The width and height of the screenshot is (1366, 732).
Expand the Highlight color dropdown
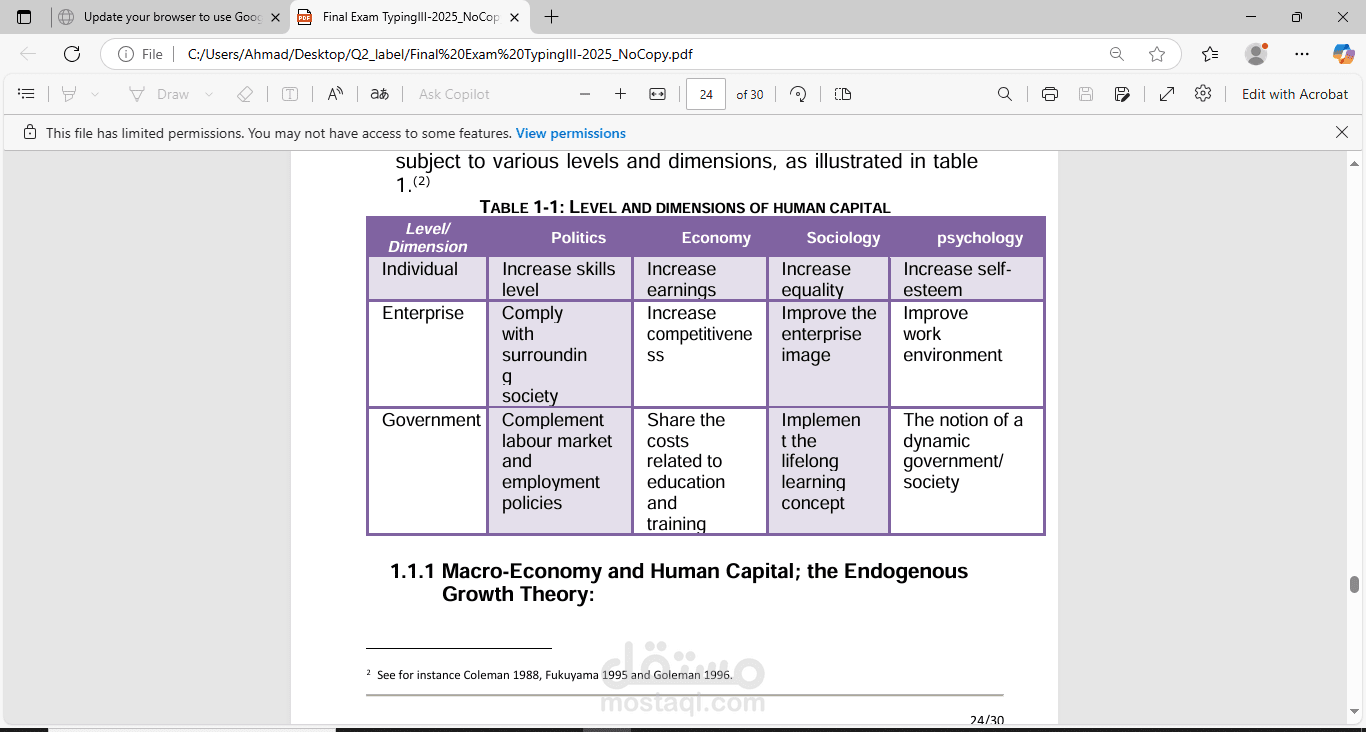[95, 94]
